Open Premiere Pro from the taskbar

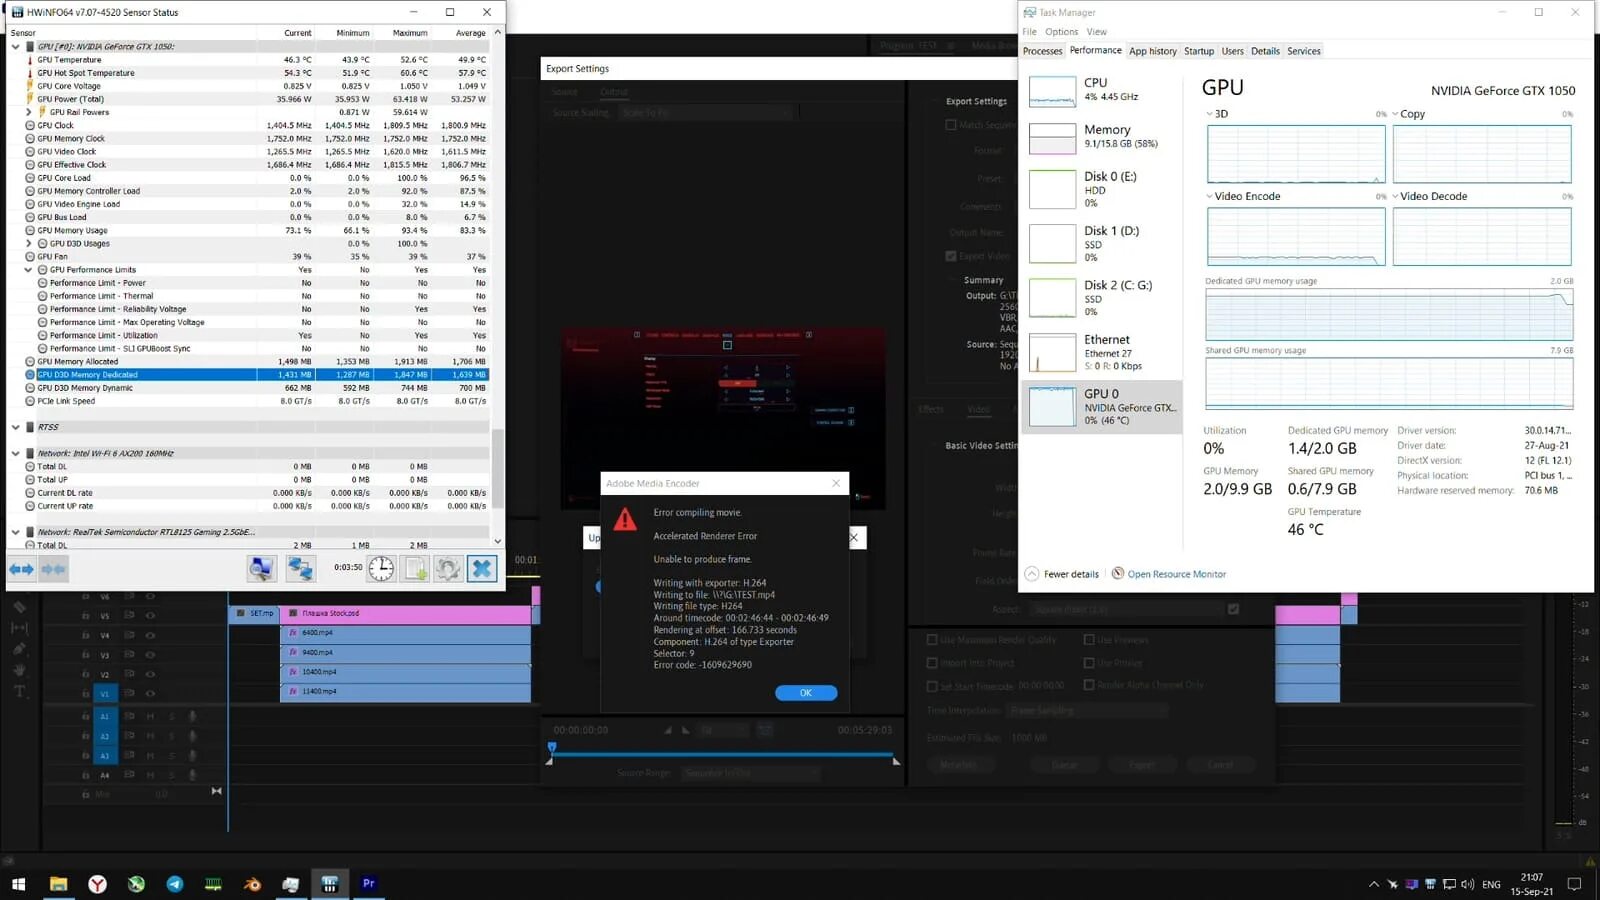coord(368,884)
